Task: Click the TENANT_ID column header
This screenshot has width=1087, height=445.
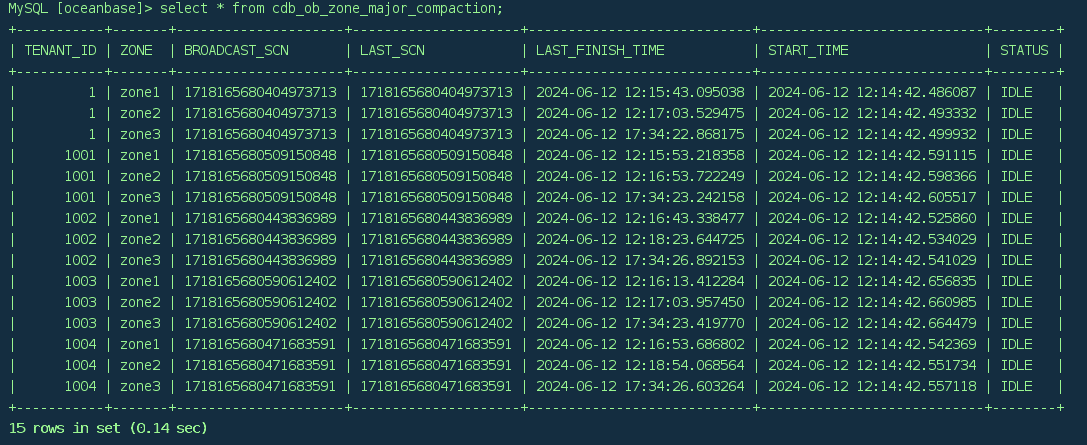Action: coord(60,50)
